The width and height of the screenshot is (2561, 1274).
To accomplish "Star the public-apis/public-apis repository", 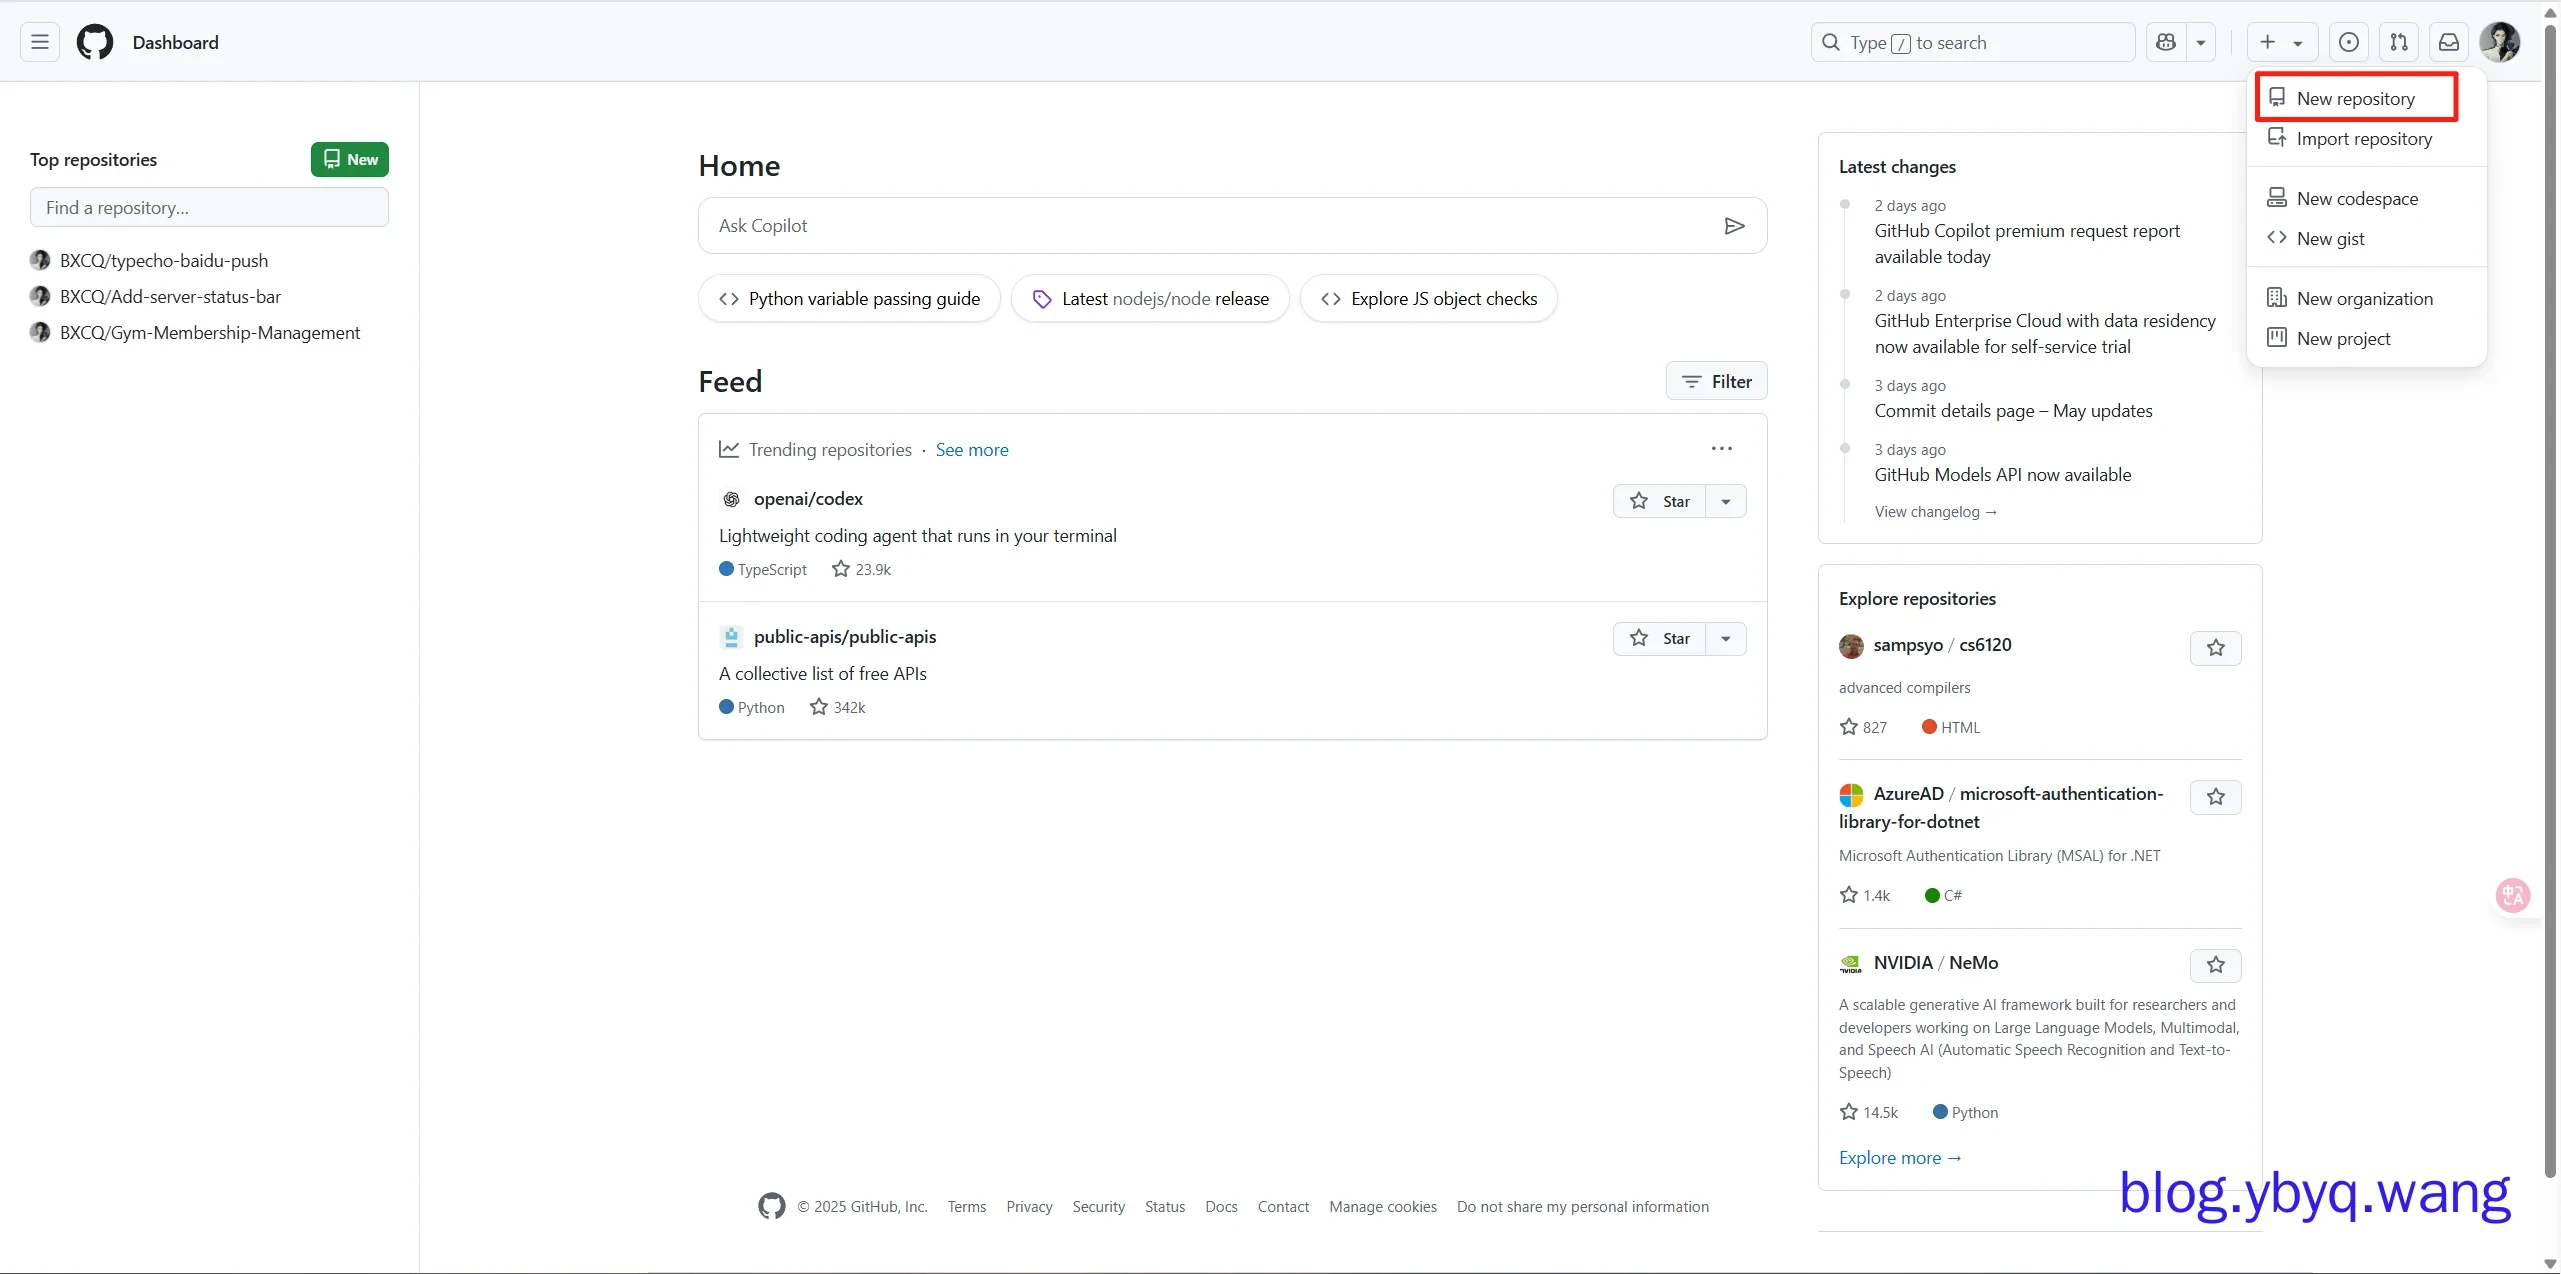I will point(1659,638).
